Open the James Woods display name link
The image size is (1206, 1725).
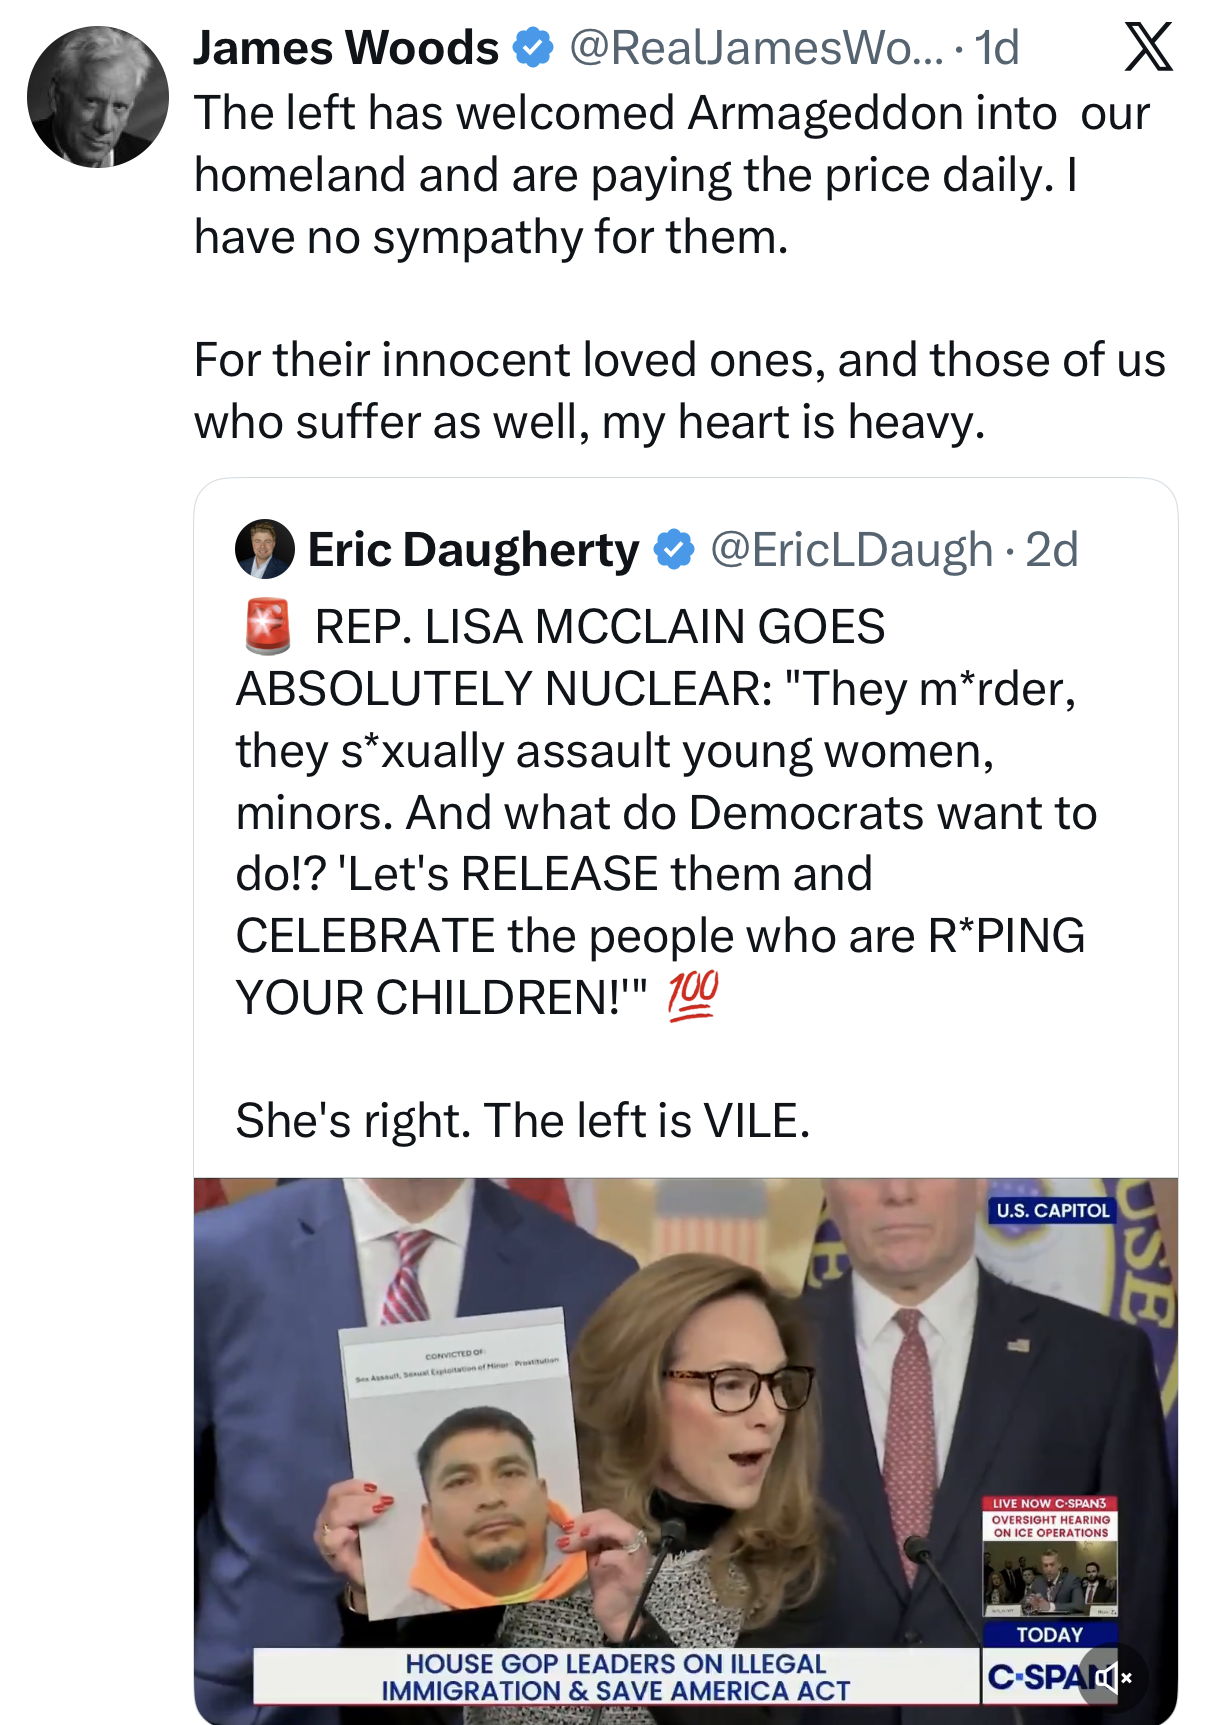346,48
